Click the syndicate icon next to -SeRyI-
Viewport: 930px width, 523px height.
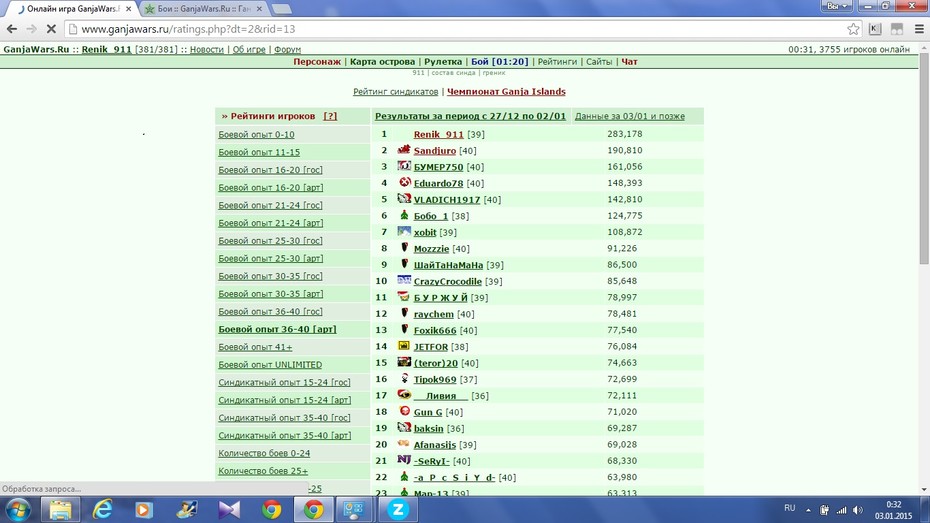tap(404, 460)
